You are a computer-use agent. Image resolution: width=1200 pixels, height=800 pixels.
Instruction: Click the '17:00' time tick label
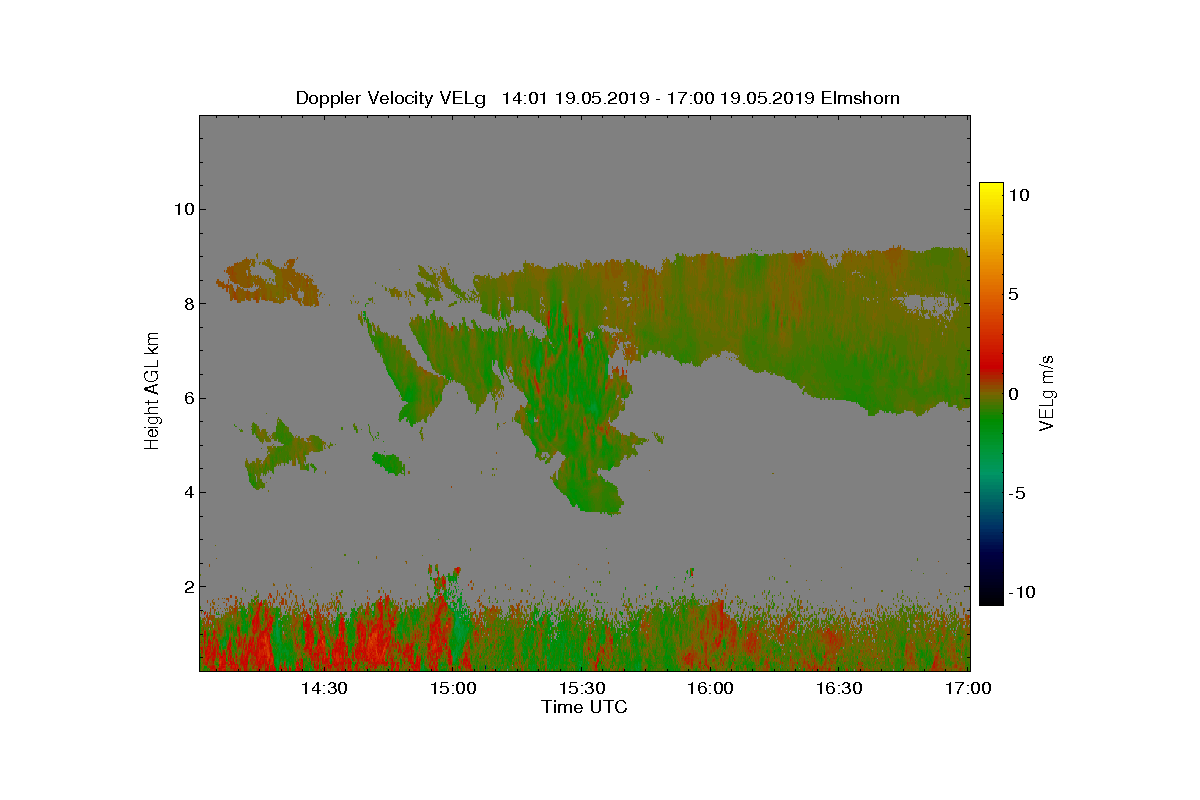tap(968, 688)
